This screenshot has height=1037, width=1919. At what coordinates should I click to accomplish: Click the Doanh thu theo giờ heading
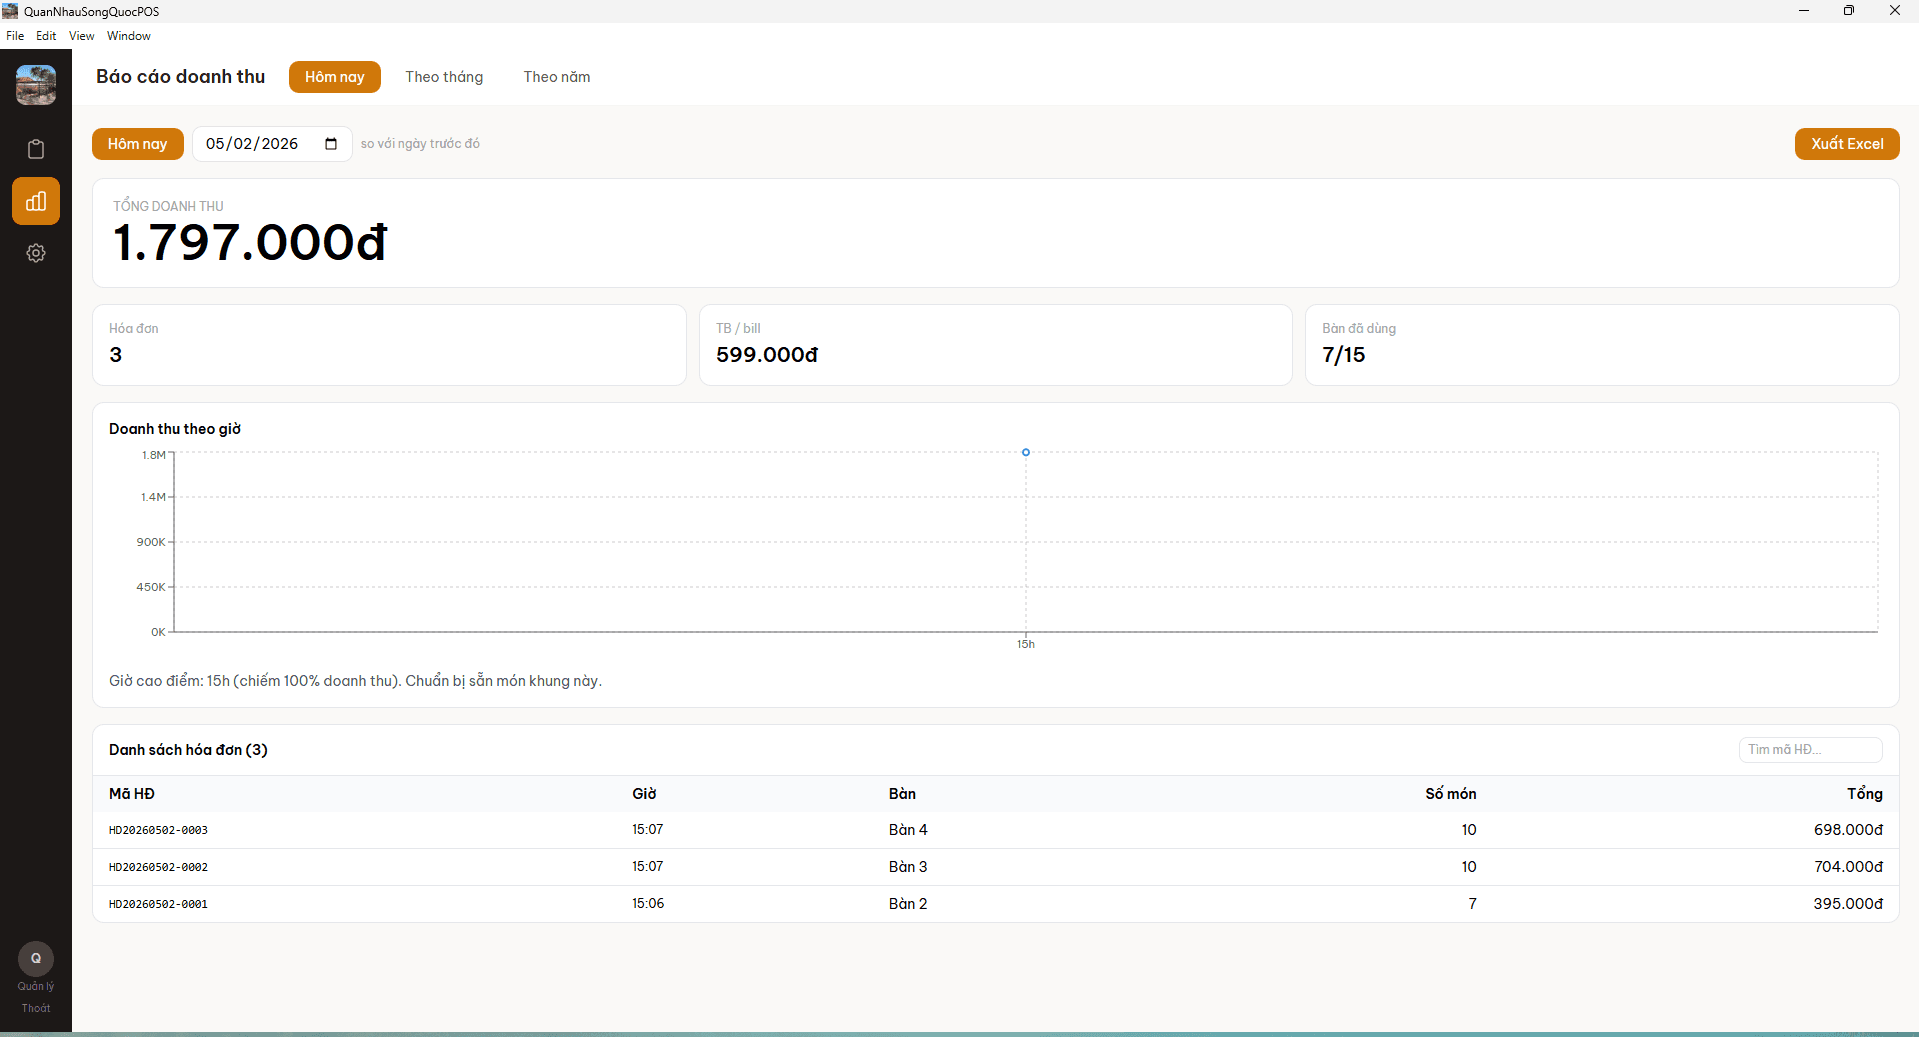point(175,429)
